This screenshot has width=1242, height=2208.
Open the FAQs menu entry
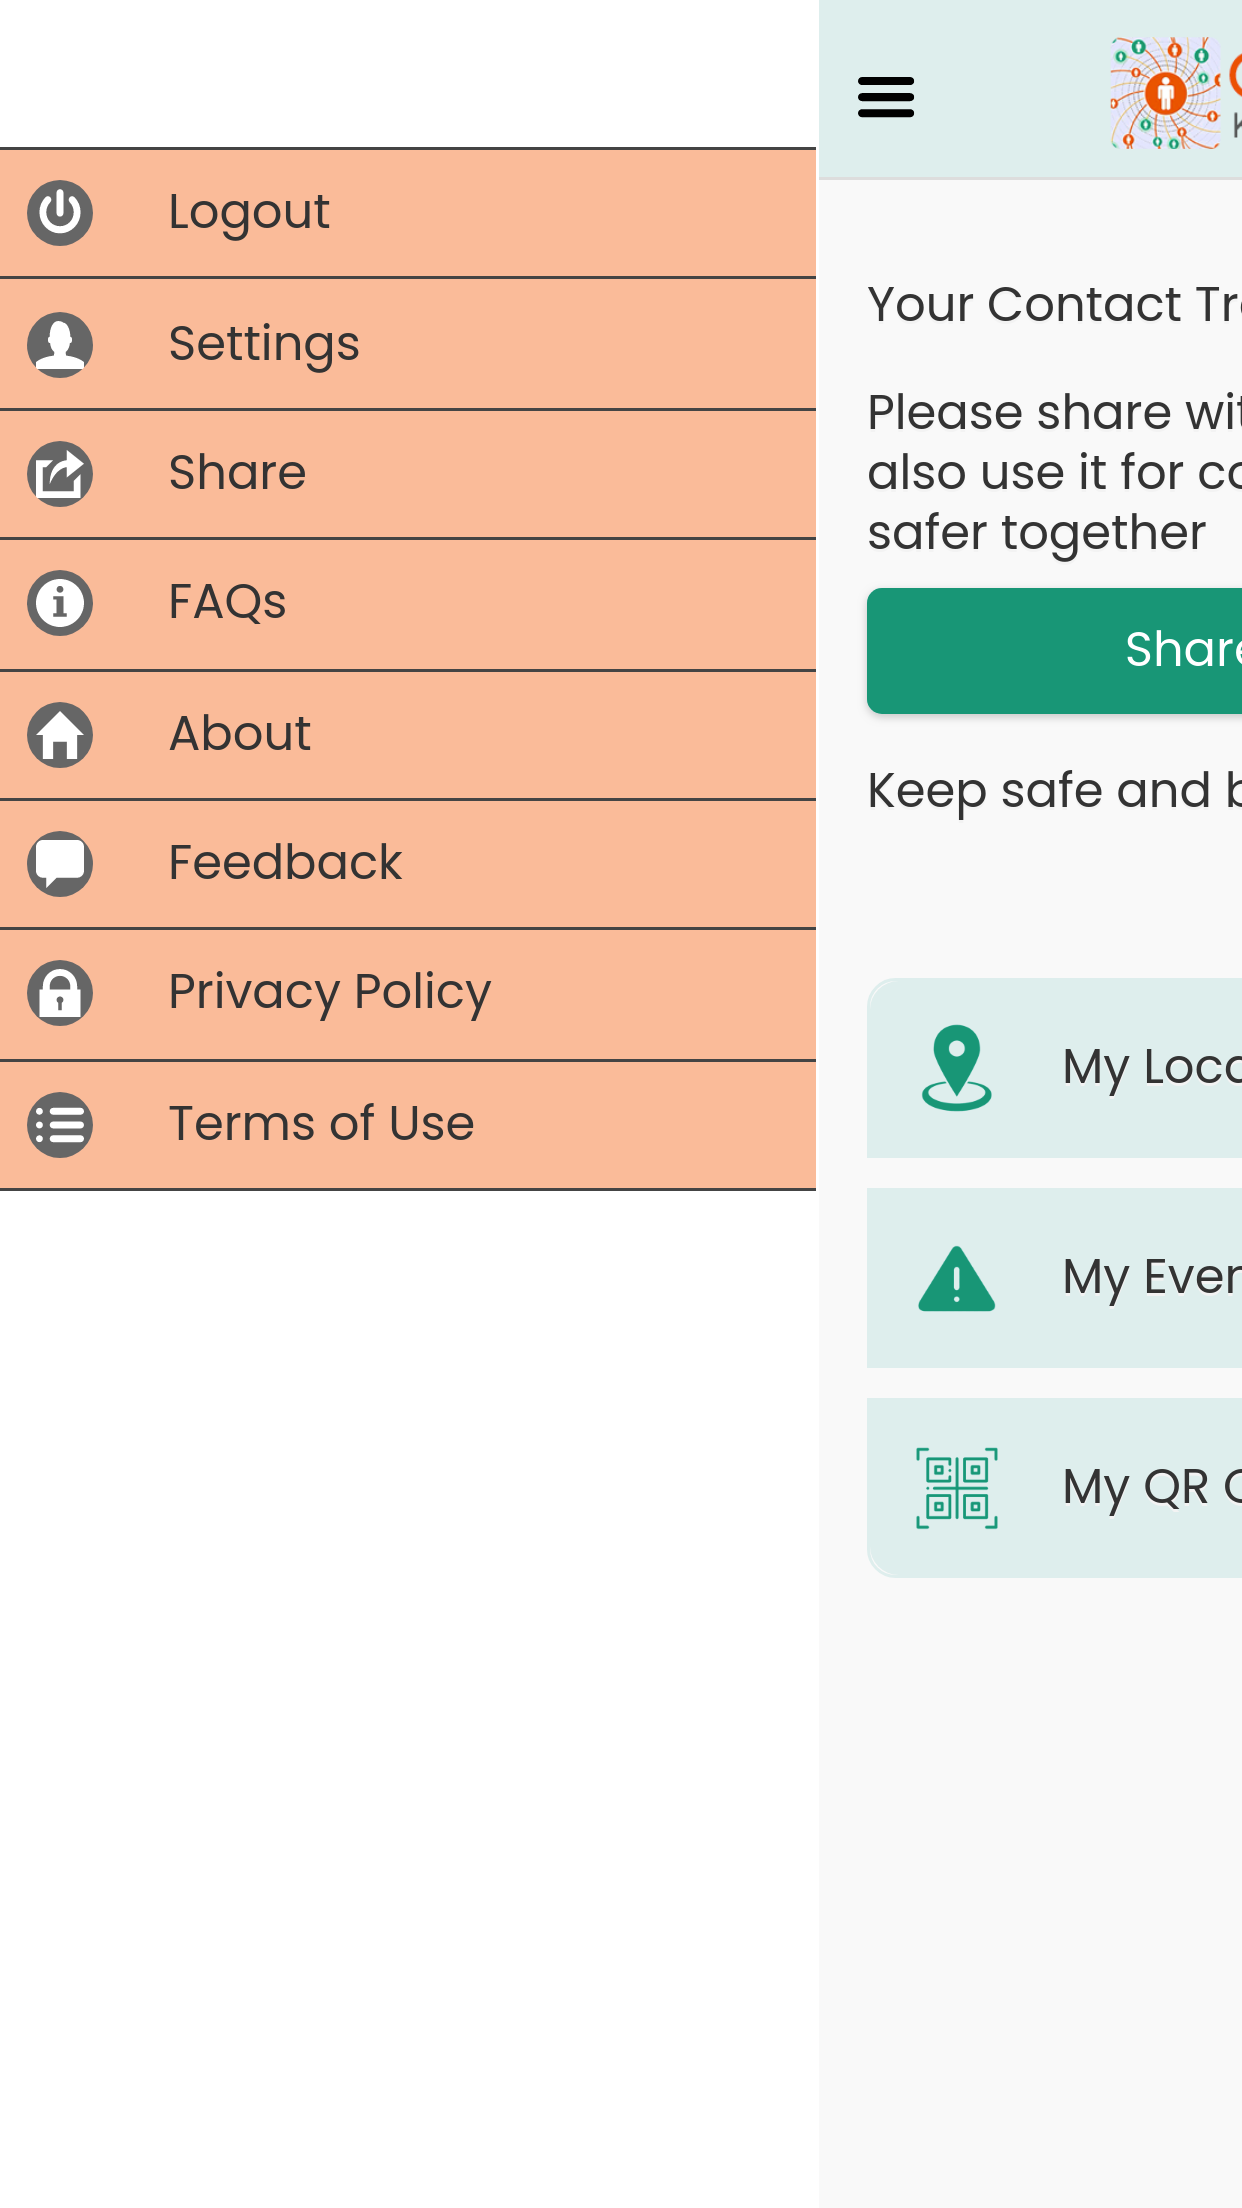point(227,602)
